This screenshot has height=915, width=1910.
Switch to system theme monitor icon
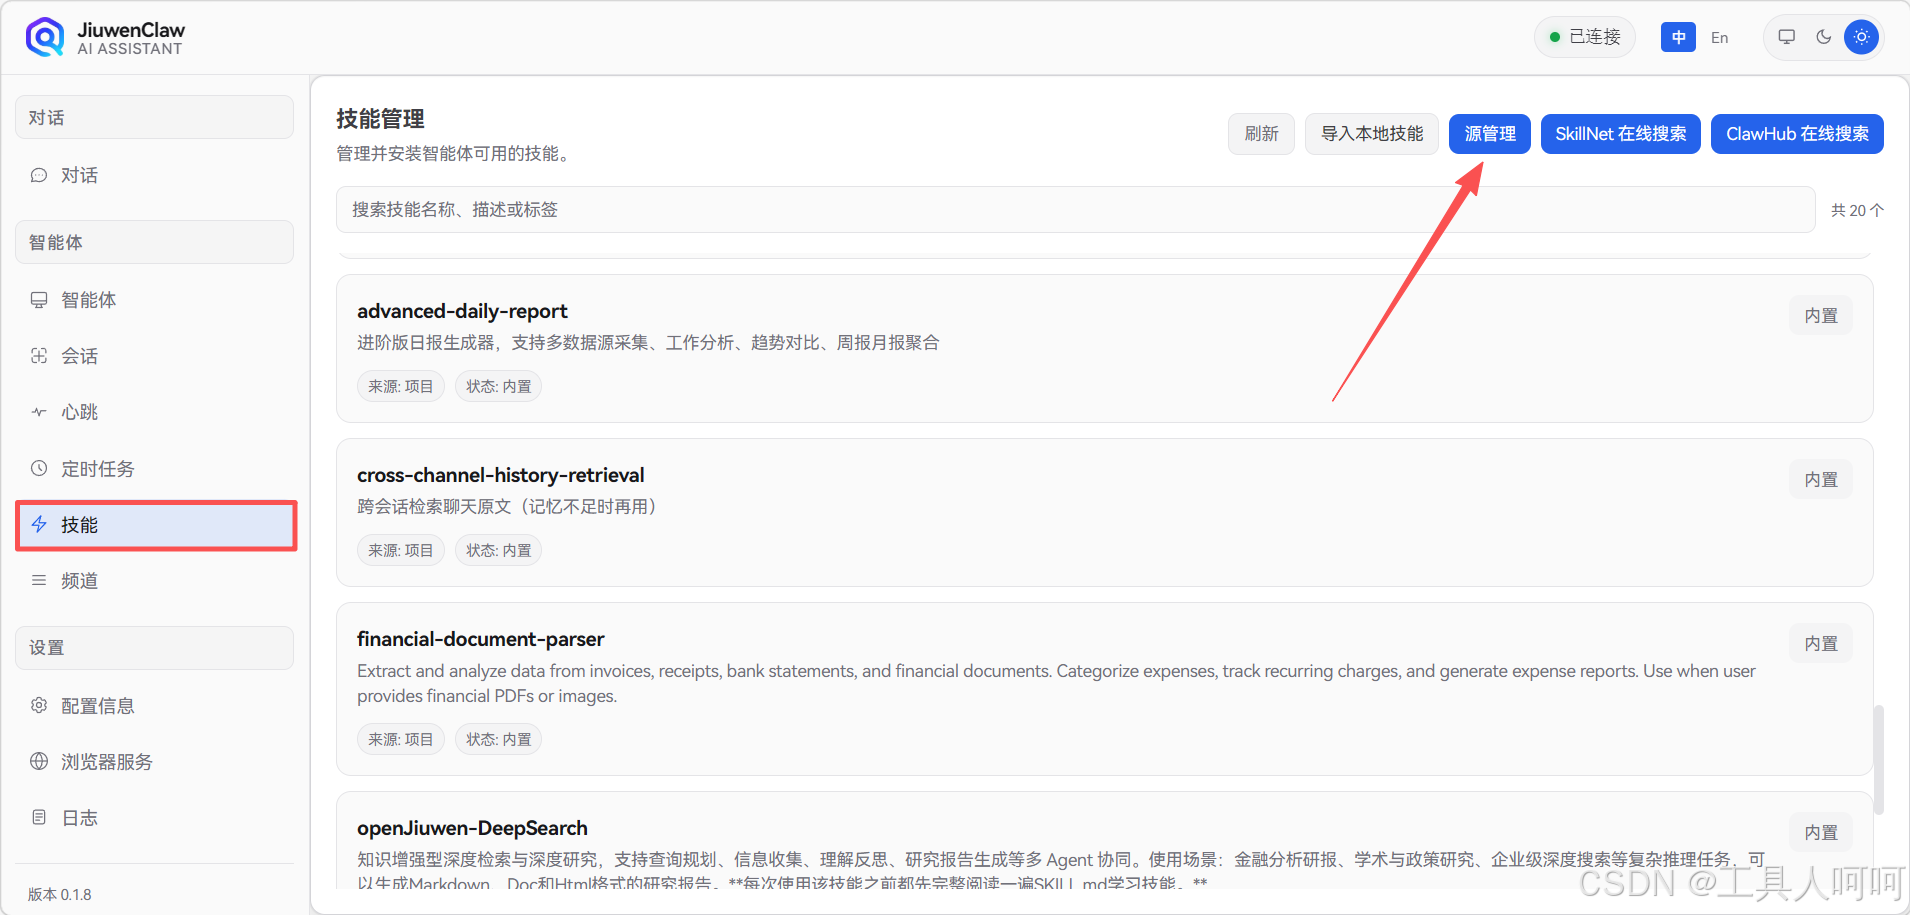[x=1786, y=37]
